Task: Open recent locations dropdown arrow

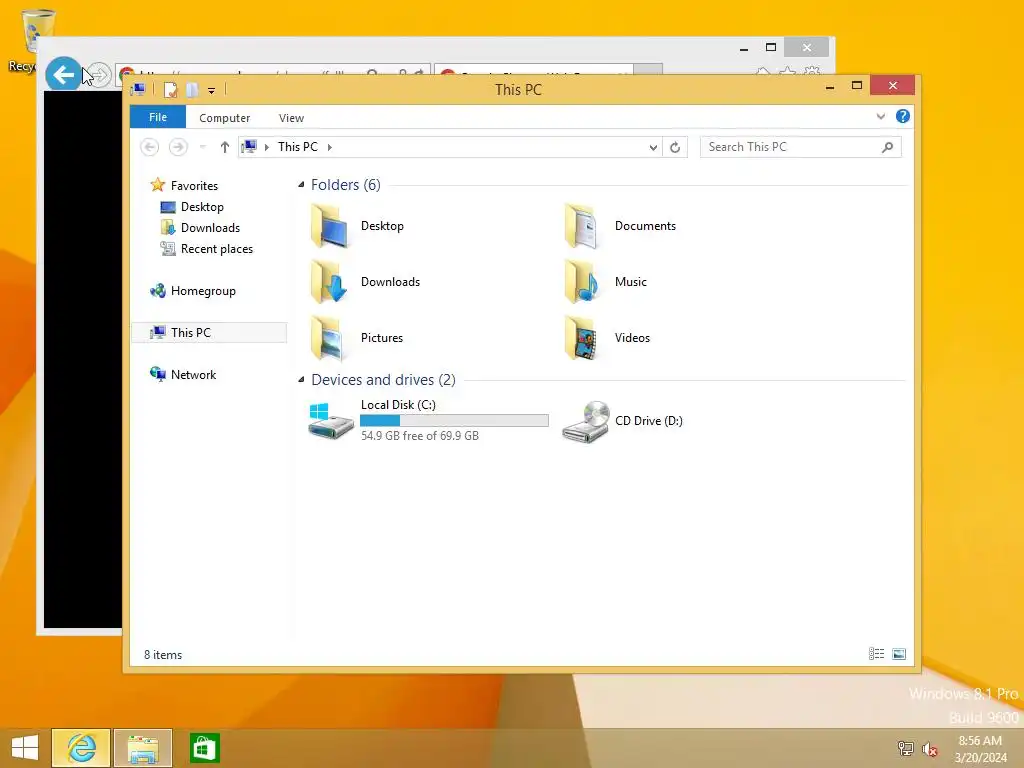Action: (x=202, y=148)
